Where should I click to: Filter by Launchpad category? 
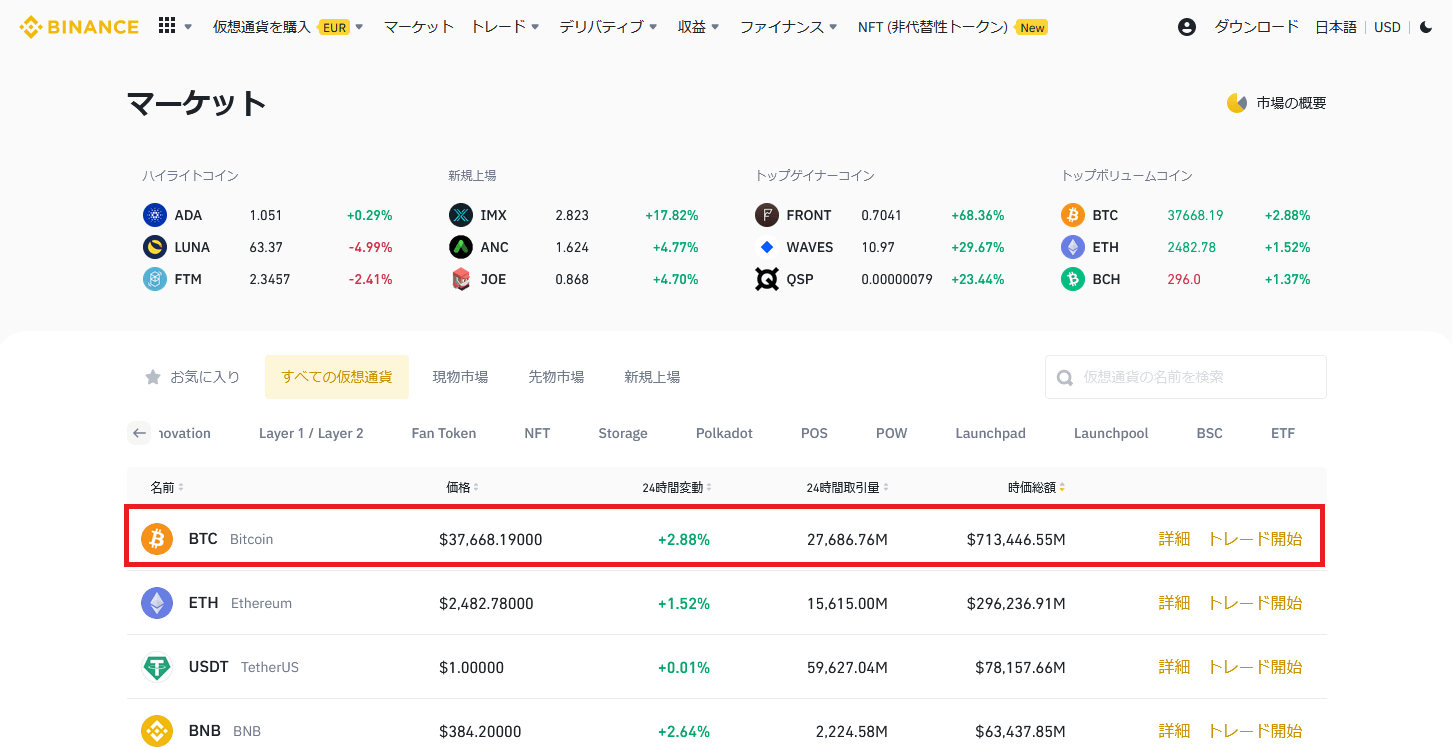click(990, 433)
